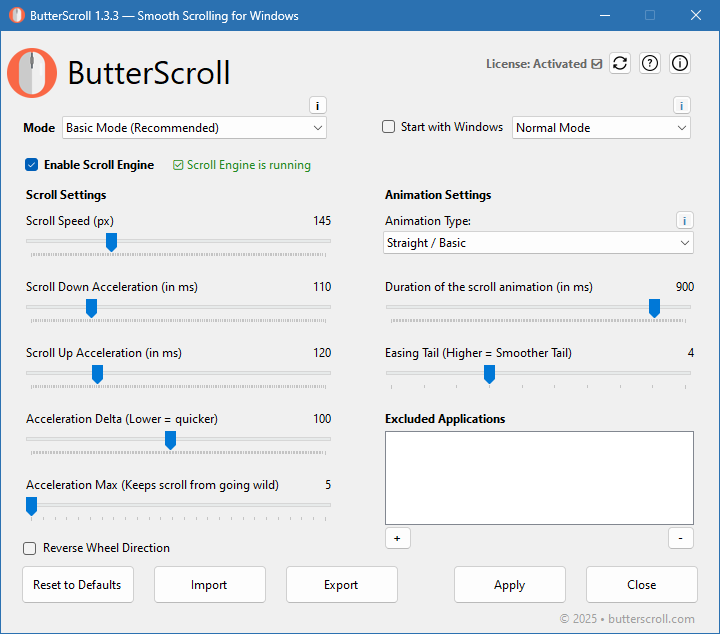Open the Normal Mode startup dropdown

601,128
